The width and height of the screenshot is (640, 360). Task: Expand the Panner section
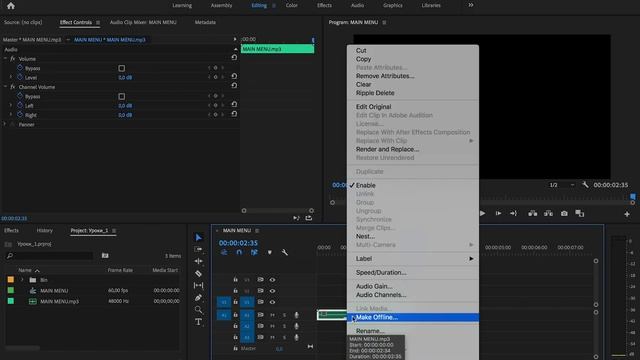click(x=5, y=124)
